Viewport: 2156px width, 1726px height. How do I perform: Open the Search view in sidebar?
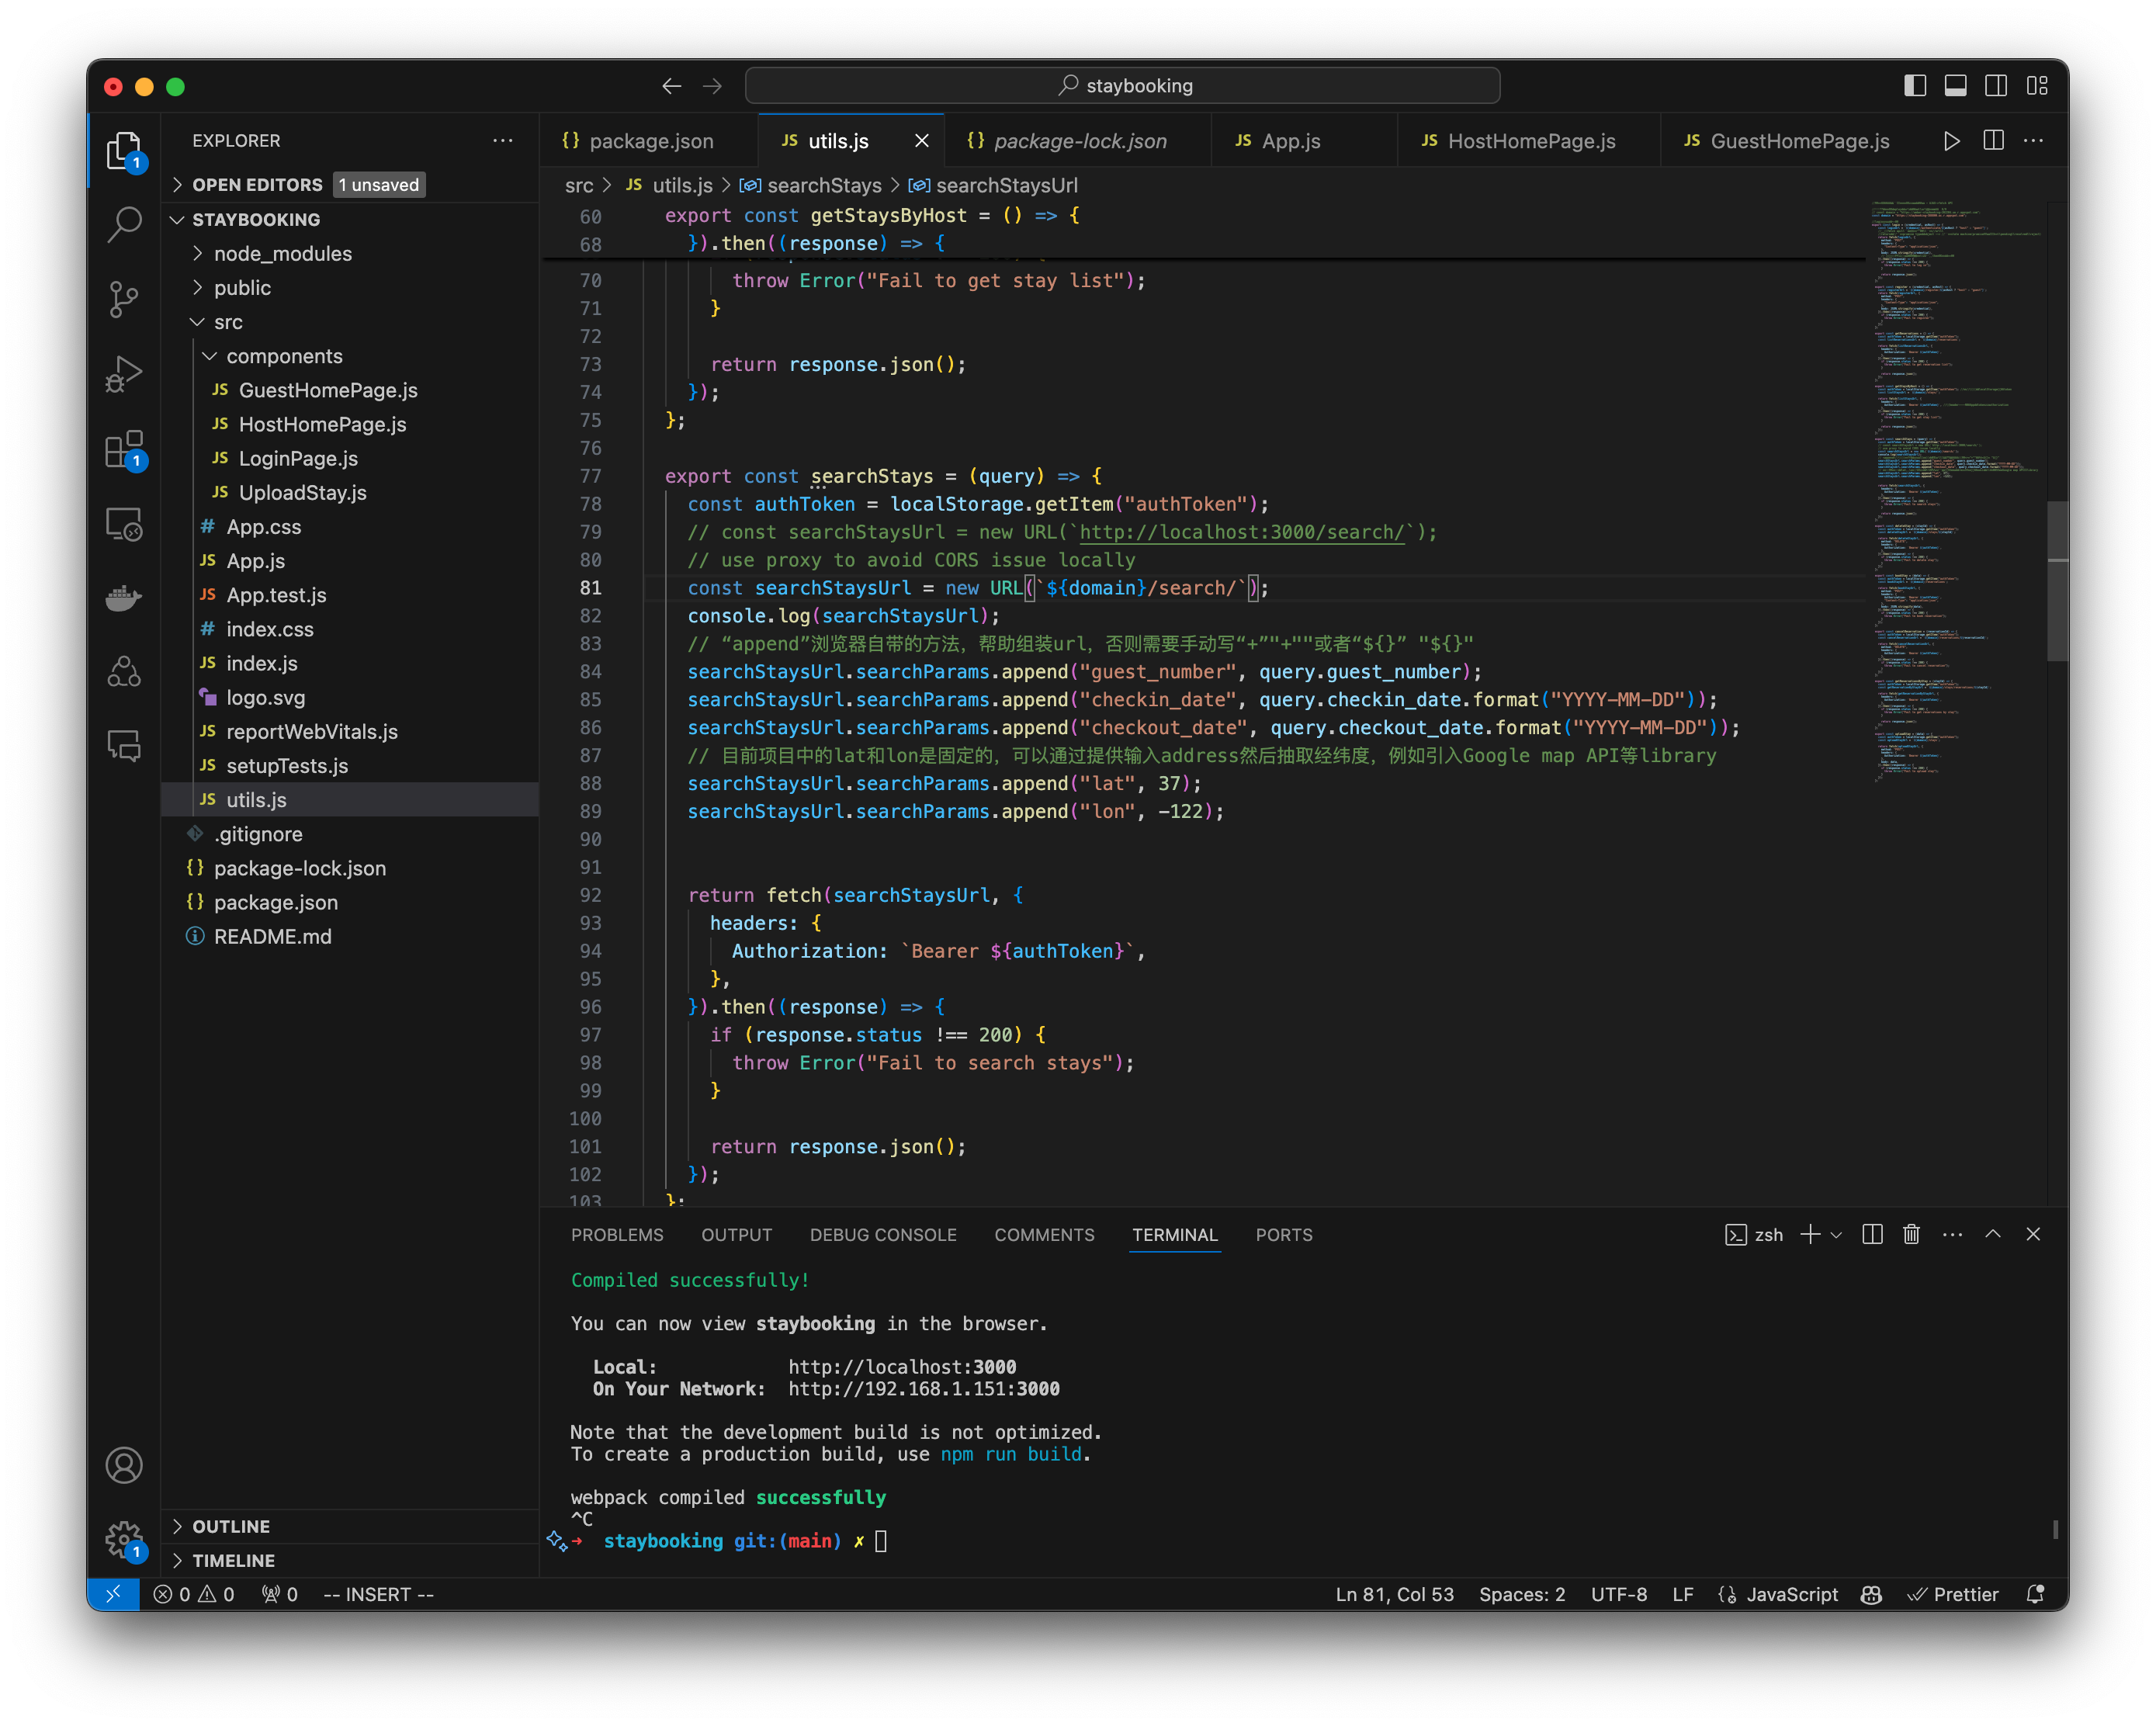coord(124,225)
